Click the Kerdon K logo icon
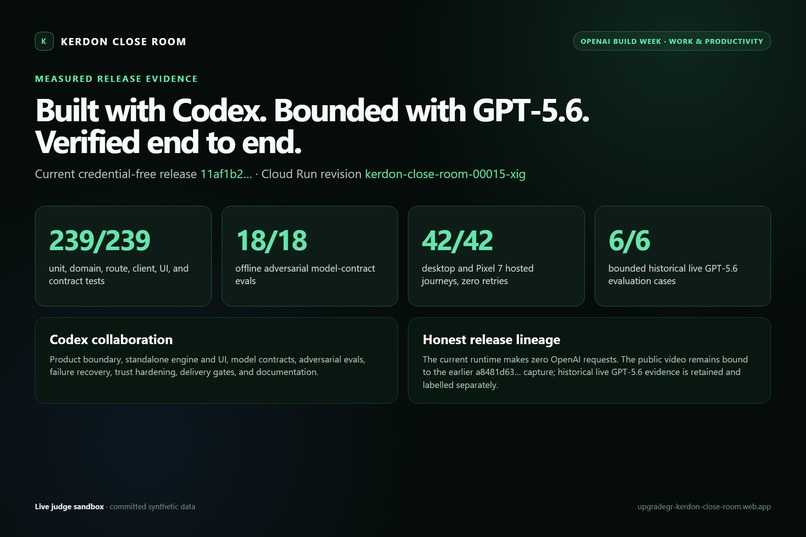The height and width of the screenshot is (537, 806). click(x=44, y=42)
